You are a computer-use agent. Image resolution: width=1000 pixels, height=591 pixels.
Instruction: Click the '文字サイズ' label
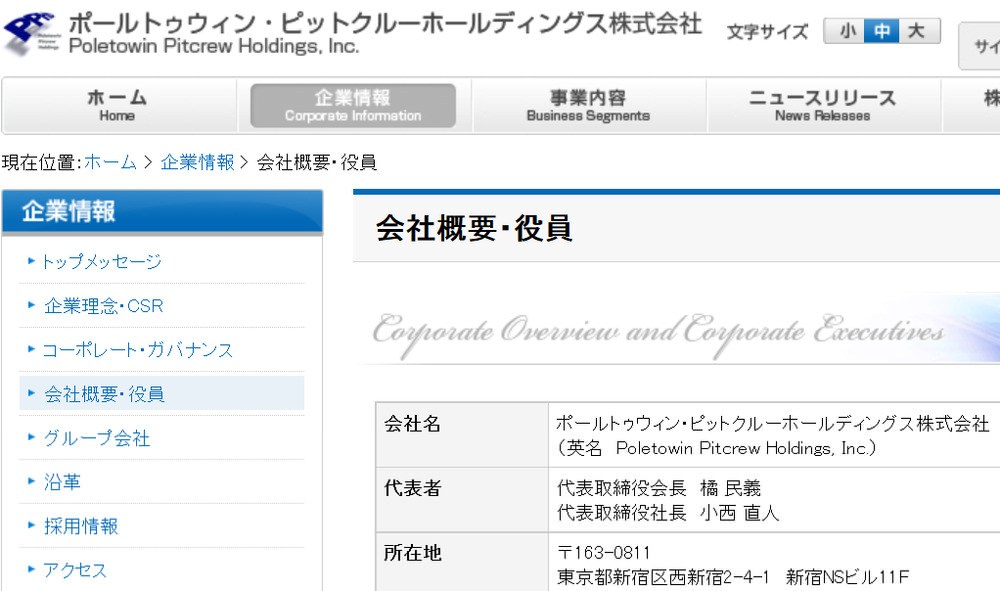(767, 32)
